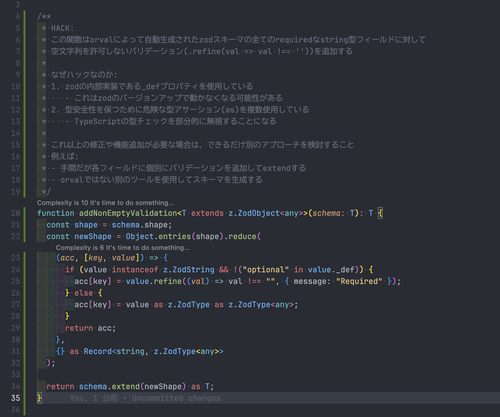Click the 'Complexity is 10' code lens above addNonEmptyValidation
Image resolution: width=500 pixels, height=417 pixels.
point(105,203)
